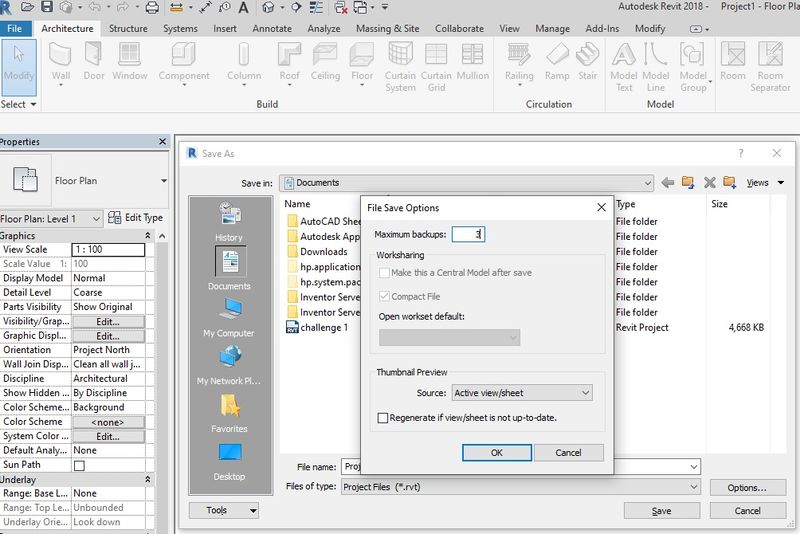Select the Wall tool in ribbon
The image size is (800, 534).
(60, 63)
